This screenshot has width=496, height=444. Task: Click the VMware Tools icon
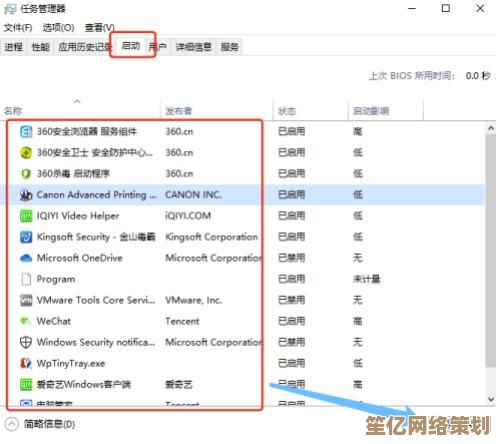tap(26, 300)
